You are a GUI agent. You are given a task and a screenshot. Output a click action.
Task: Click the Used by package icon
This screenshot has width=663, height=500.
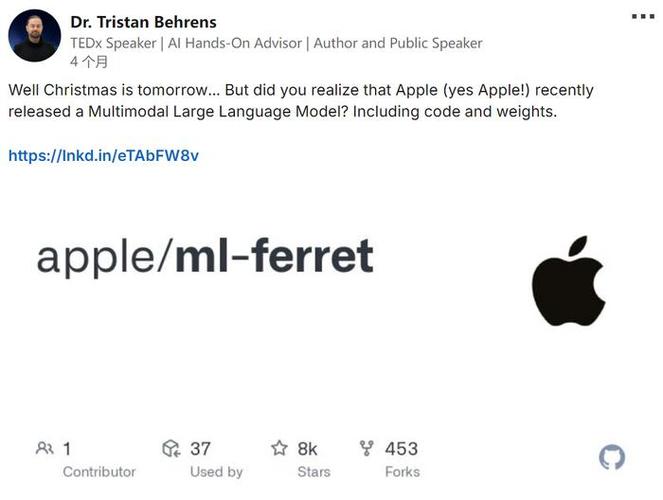pos(172,449)
